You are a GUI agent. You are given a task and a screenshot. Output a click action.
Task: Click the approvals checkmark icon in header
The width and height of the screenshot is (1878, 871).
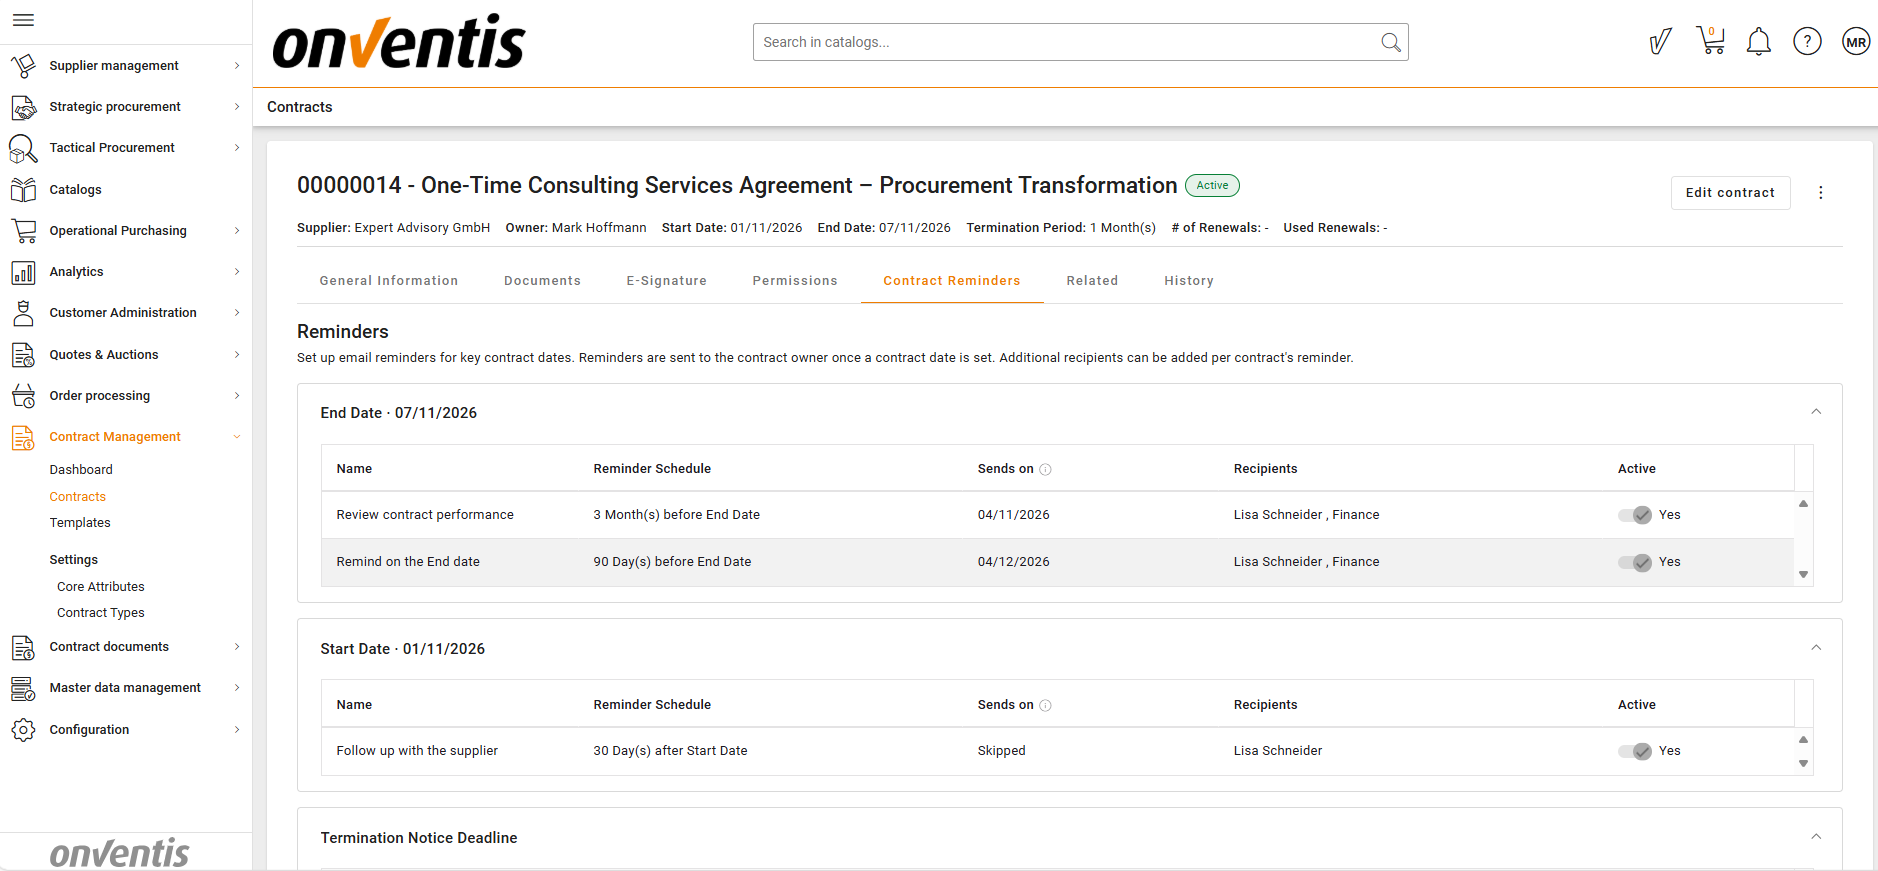(x=1660, y=42)
